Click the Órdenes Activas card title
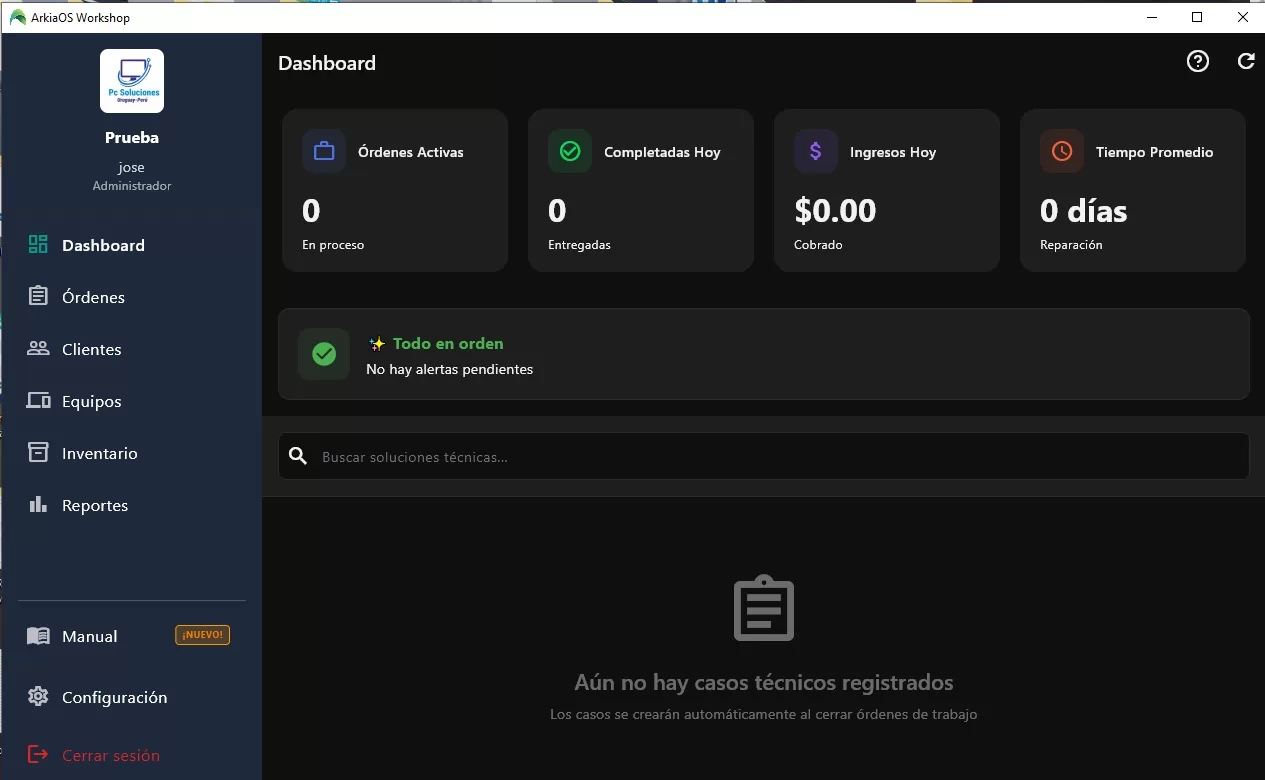Image resolution: width=1265 pixels, height=780 pixels. [x=411, y=152]
